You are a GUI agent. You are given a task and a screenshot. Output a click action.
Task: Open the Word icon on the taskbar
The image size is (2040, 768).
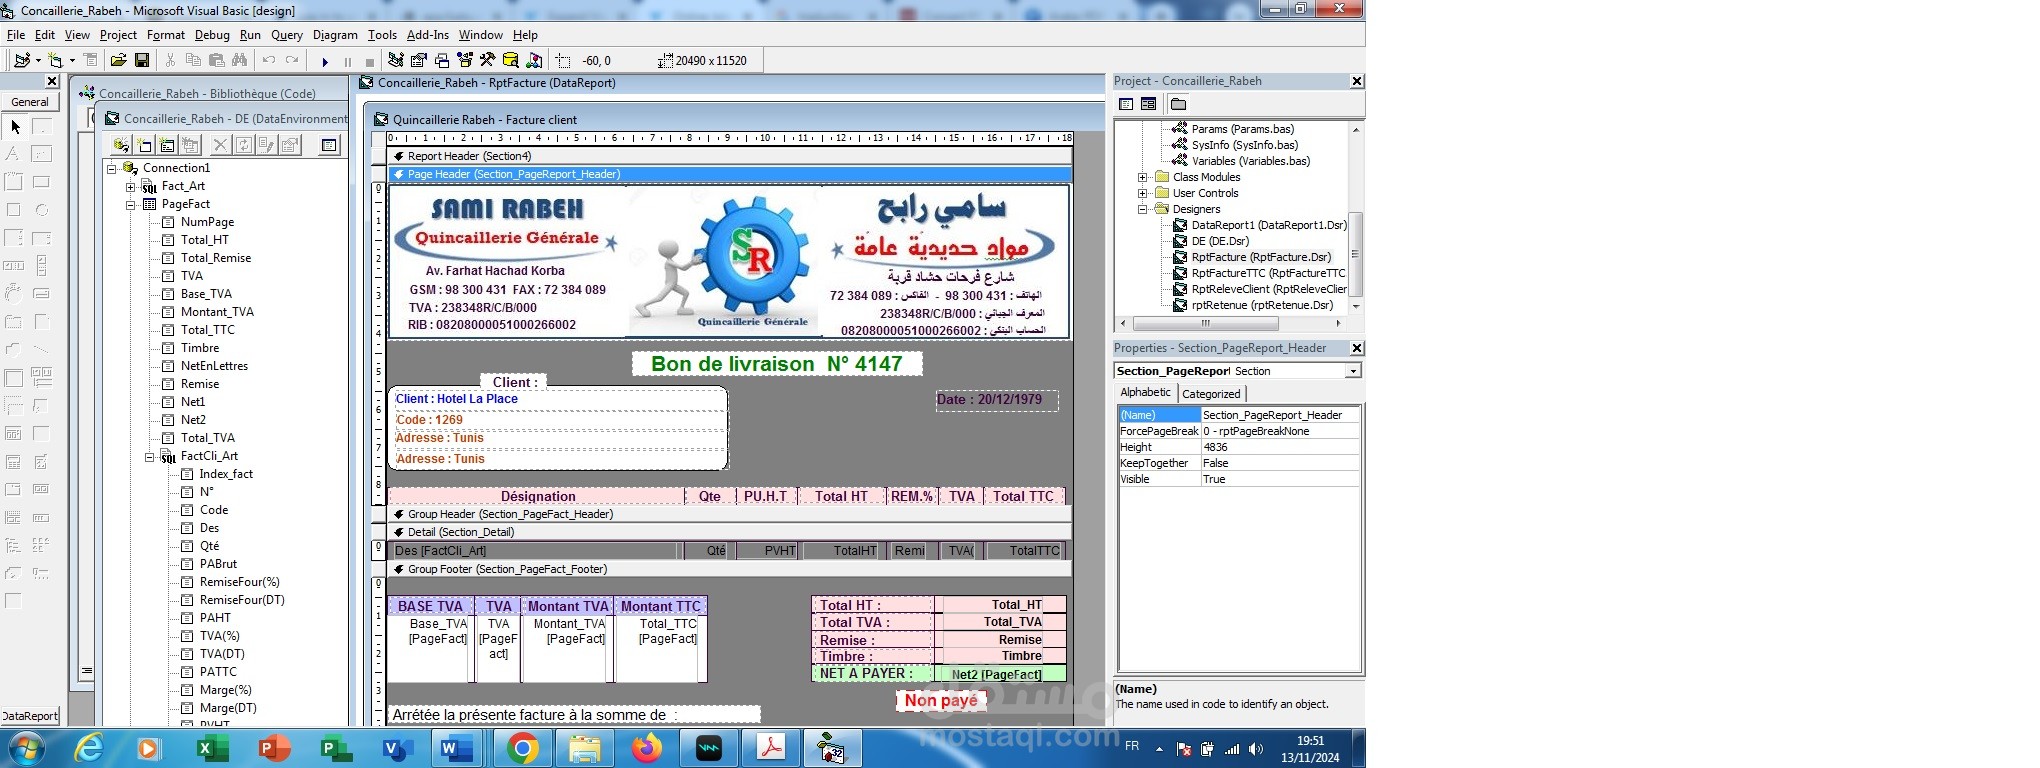click(458, 748)
